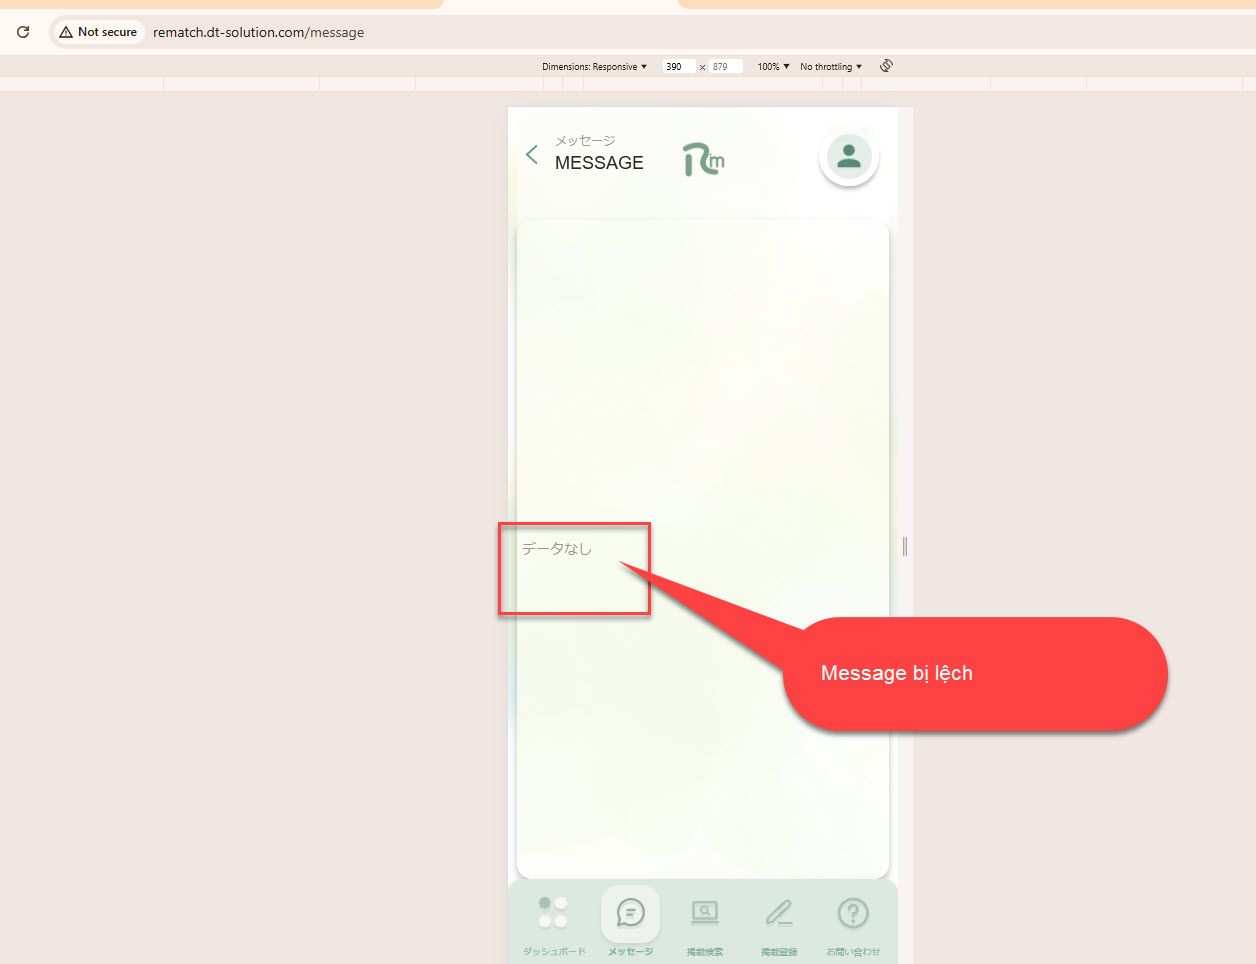Image resolution: width=1256 pixels, height=964 pixels.
Task: Click the viewport height field showing 879
Action: 724,67
